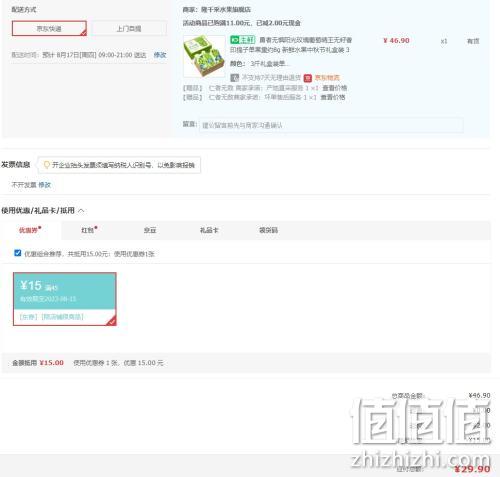This screenshot has height=477, width=500.
Task: Deselect the ¥15 coupon card
Action: [x=65, y=299]
